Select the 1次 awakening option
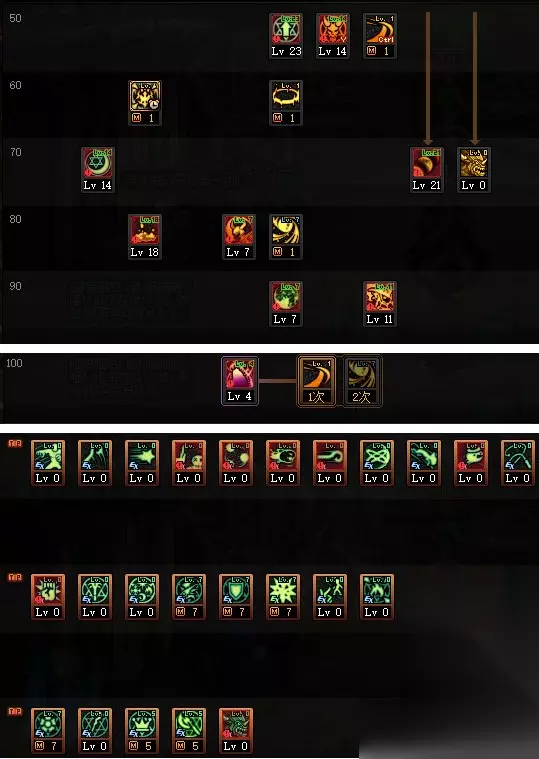Screen dimensions: 539x759 (x=316, y=381)
